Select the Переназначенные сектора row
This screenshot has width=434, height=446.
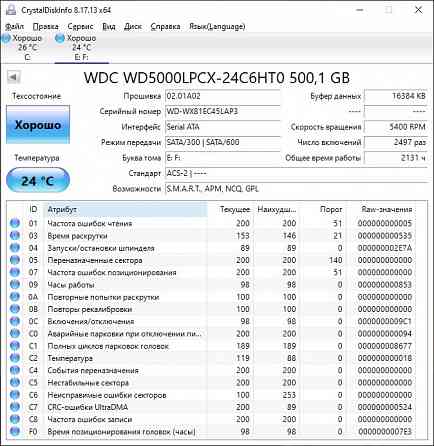coord(212,260)
